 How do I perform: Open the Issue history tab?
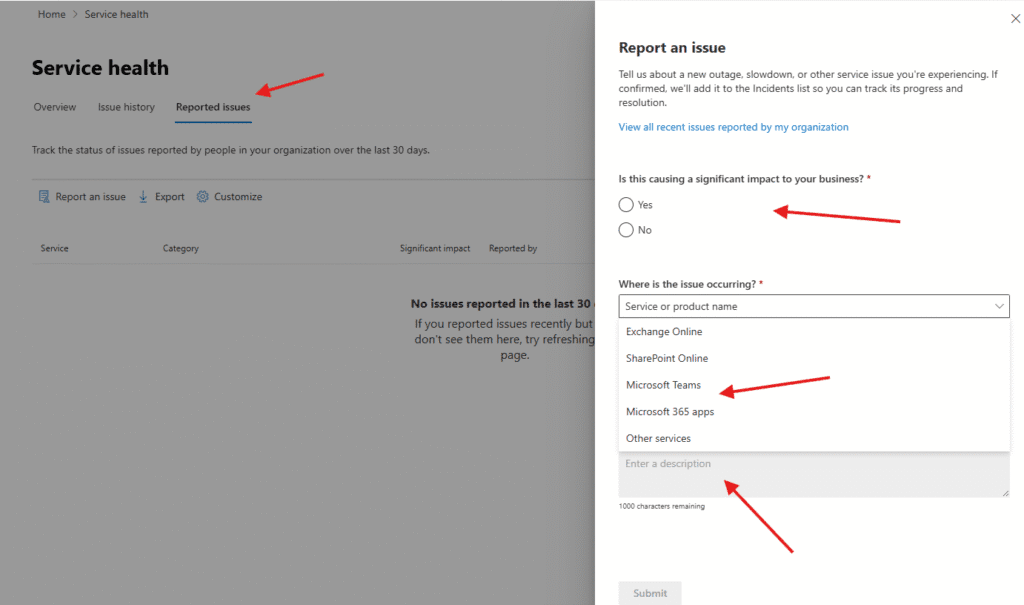pyautogui.click(x=126, y=107)
